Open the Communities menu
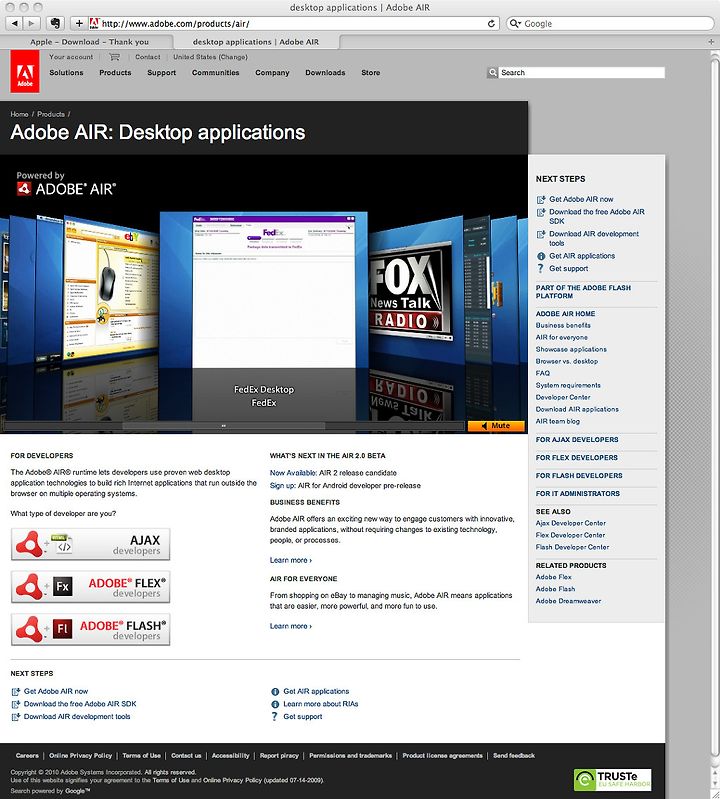Image resolution: width=720 pixels, height=799 pixels. click(x=216, y=73)
